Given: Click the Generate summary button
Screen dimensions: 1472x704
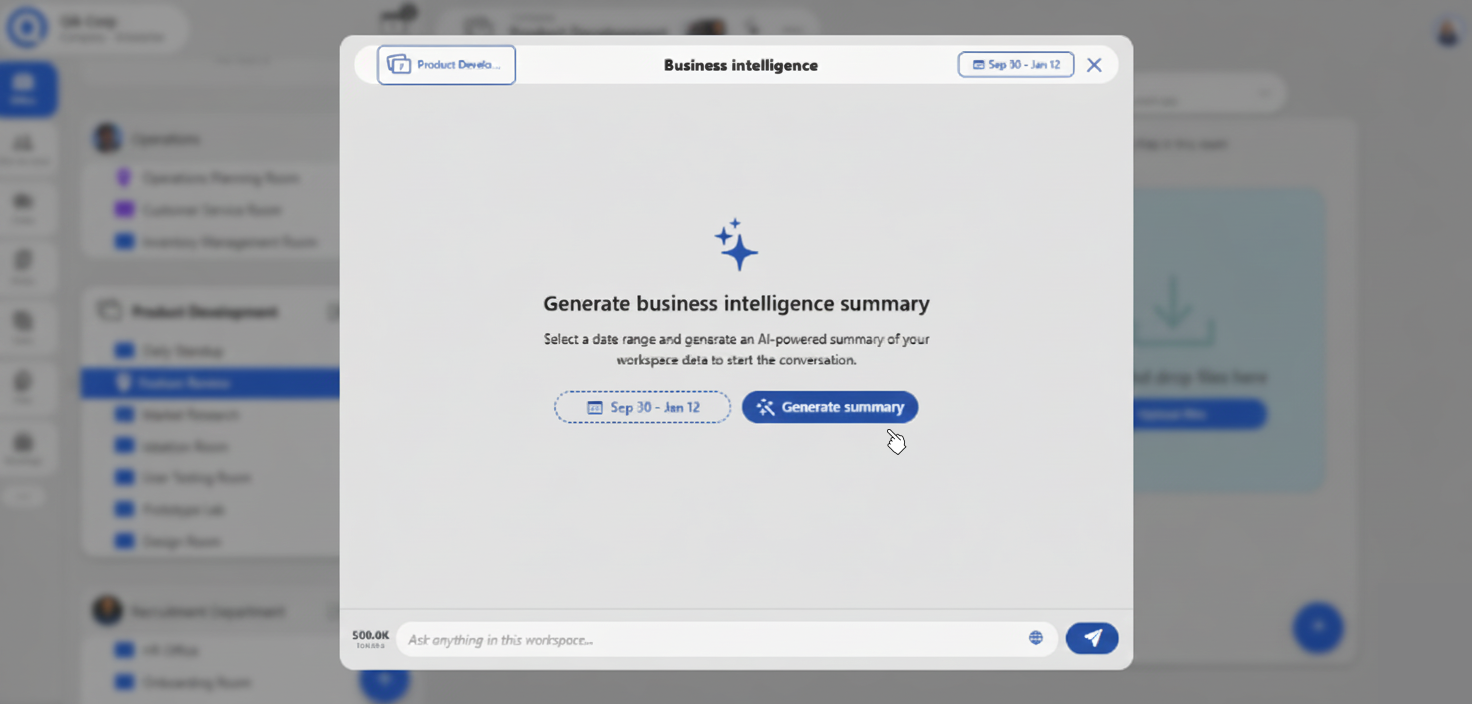Looking at the screenshot, I should coord(830,407).
